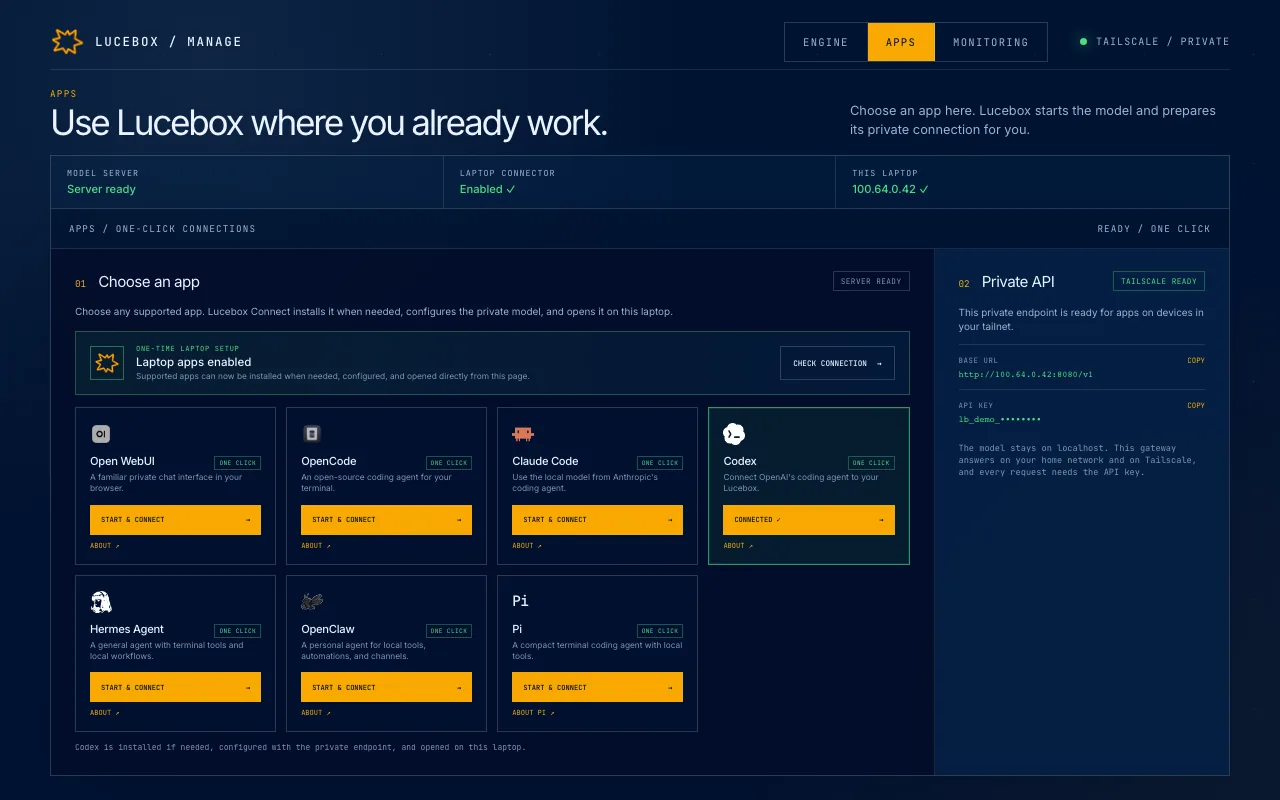Image resolution: width=1280 pixels, height=800 pixels.
Task: Click the green Tailscale status dot
Action: click(1083, 42)
